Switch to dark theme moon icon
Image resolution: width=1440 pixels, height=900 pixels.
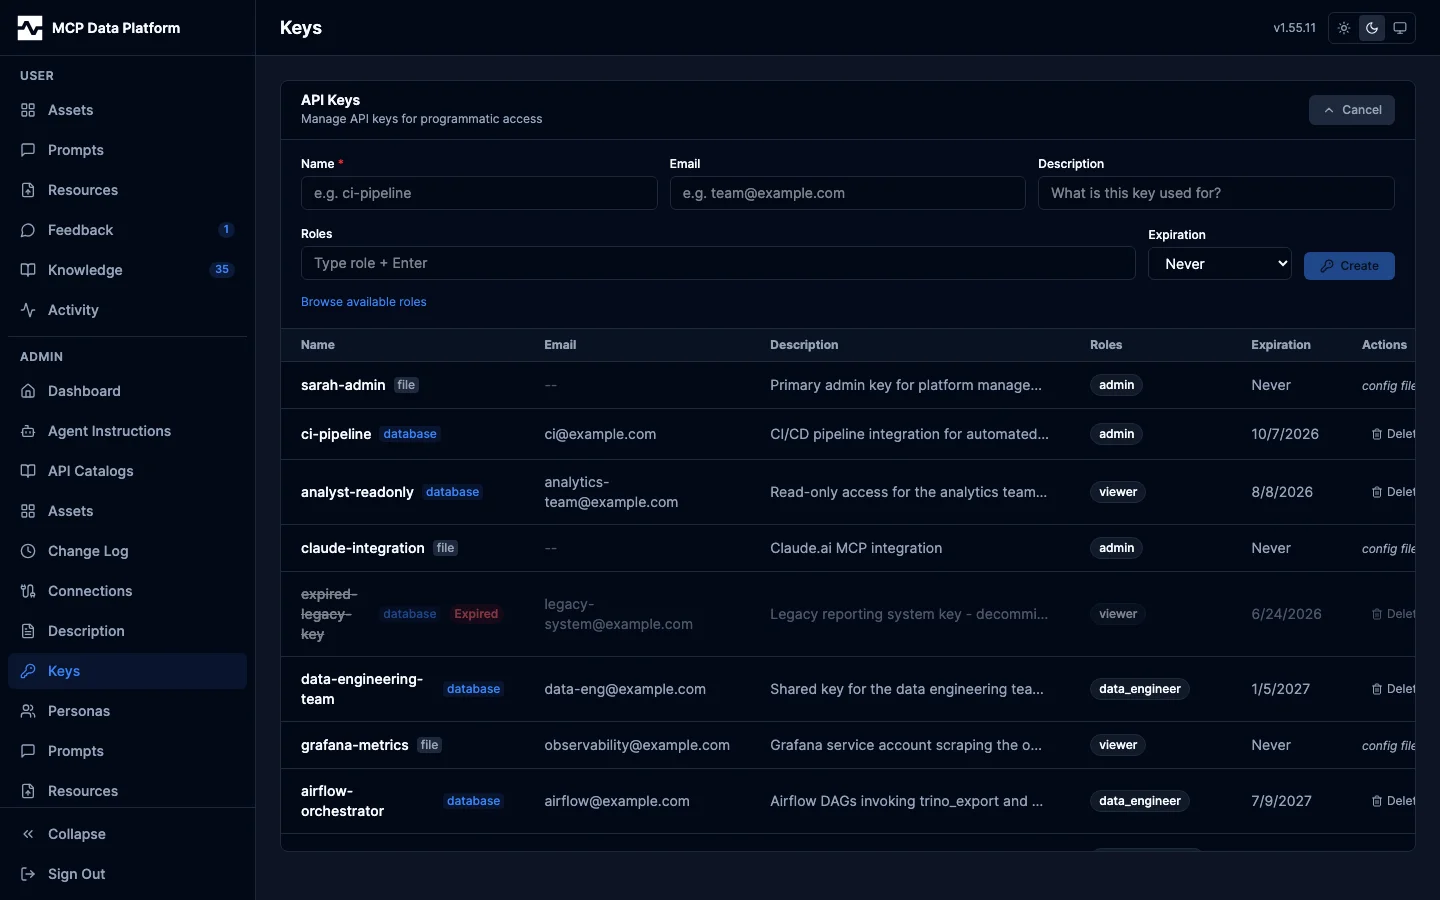tap(1372, 28)
